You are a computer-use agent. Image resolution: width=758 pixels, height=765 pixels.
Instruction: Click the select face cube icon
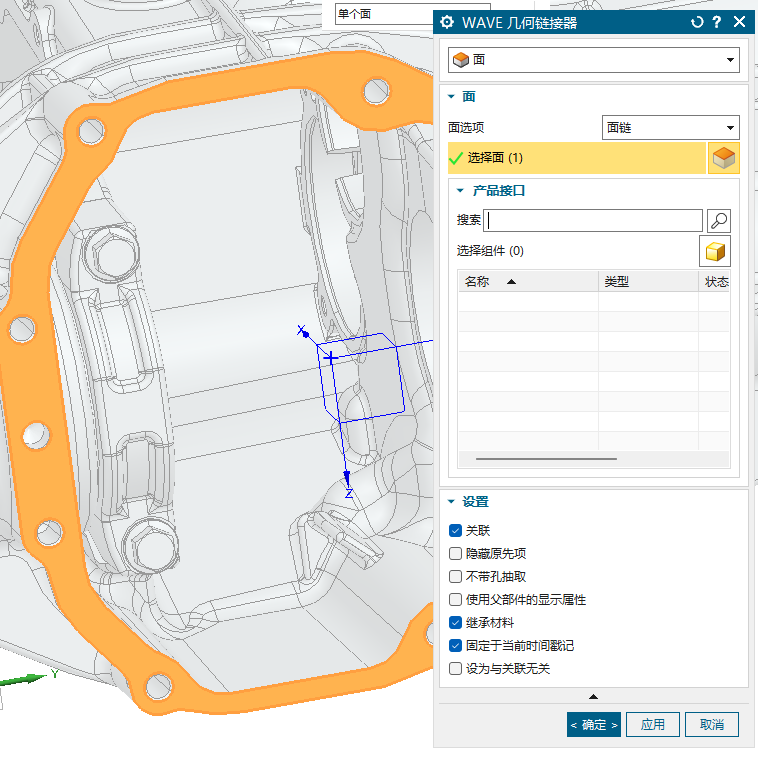tap(723, 158)
